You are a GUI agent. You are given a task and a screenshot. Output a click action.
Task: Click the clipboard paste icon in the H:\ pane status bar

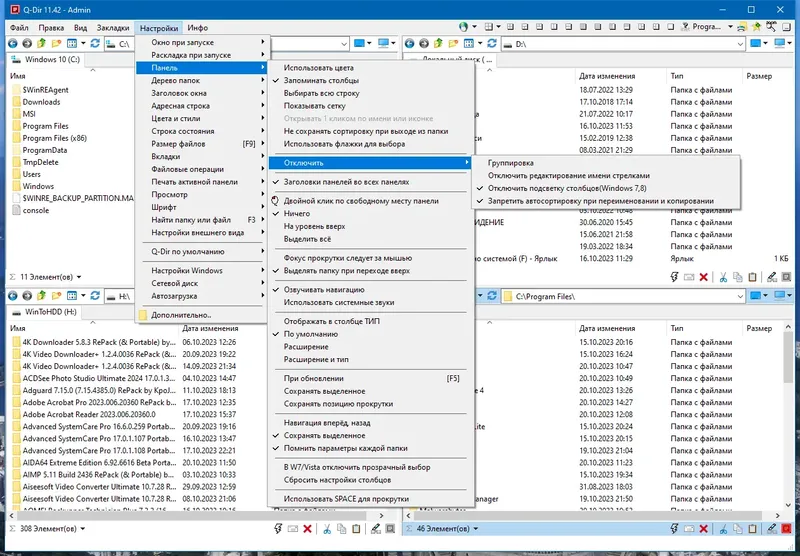[356, 529]
